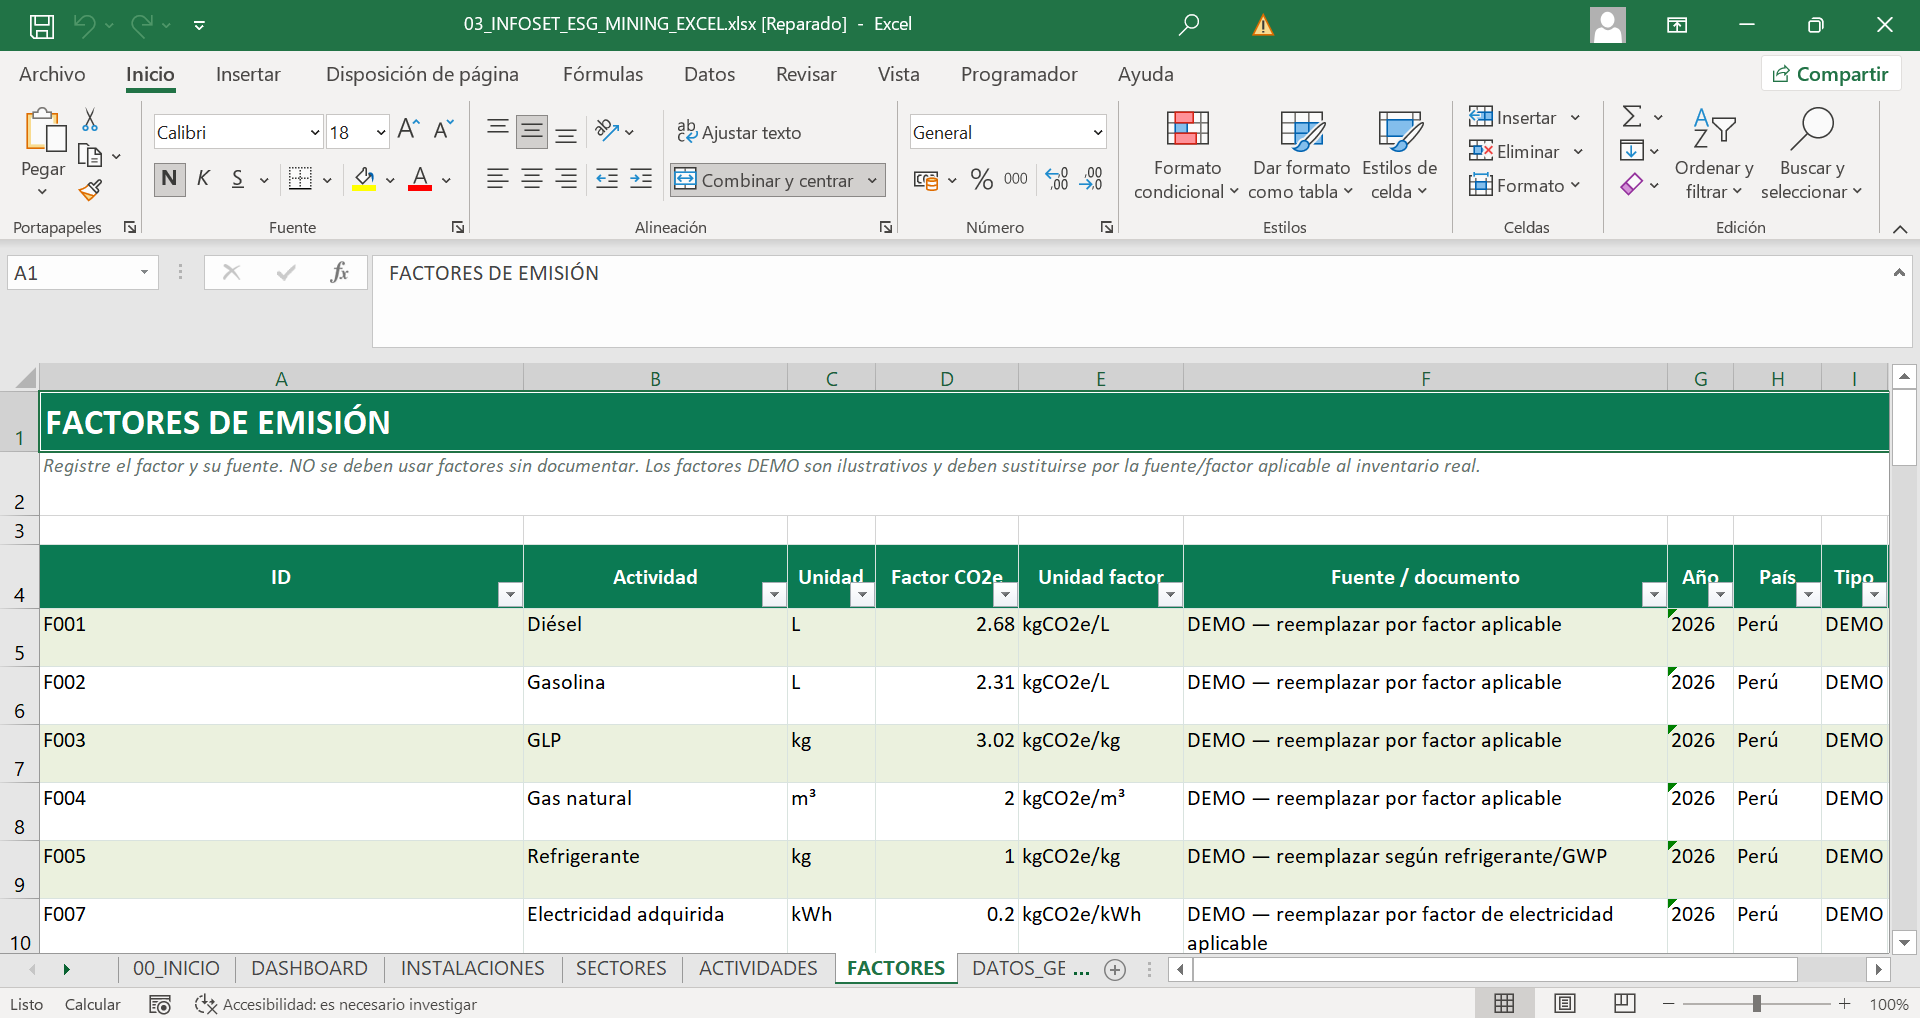1920x1018 pixels.
Task: Click the Clear eraser icon in Edición
Action: tap(1632, 185)
